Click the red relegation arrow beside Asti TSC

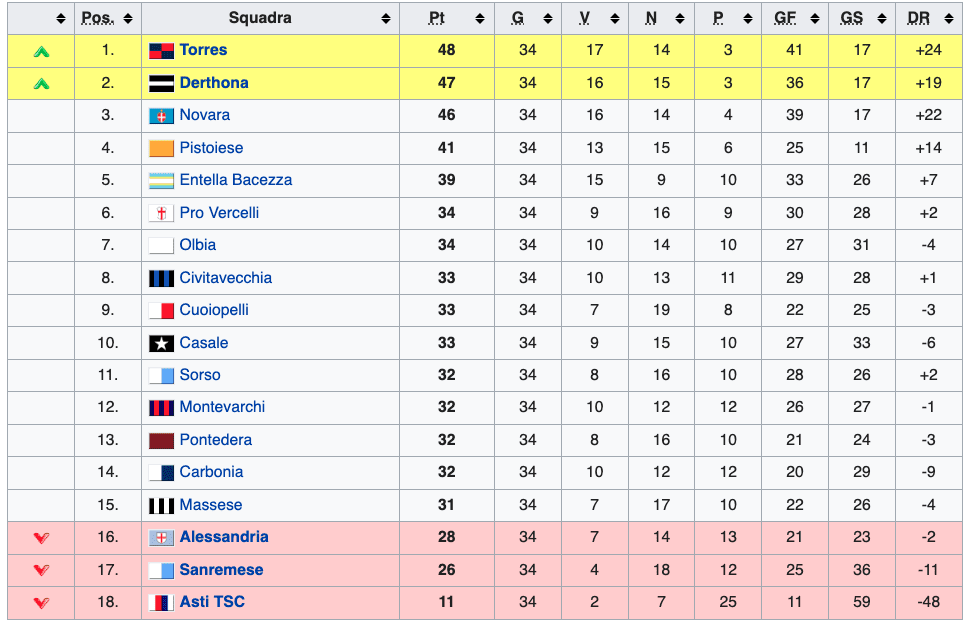point(41,603)
